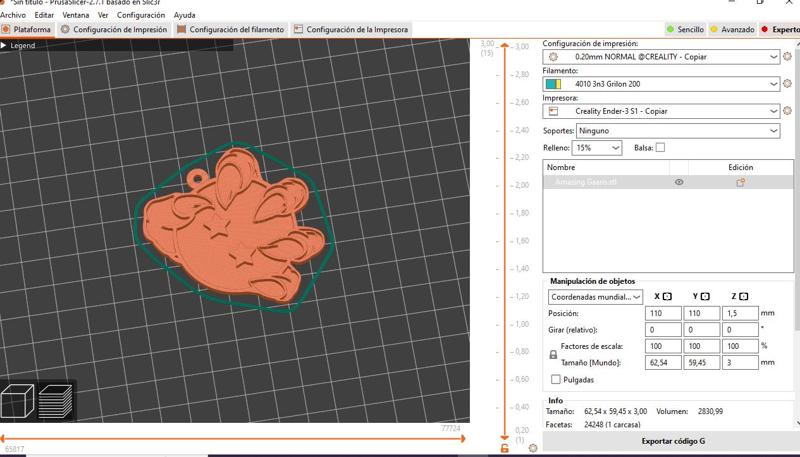
Task: Enable the Pulgadas checkbox
Action: point(556,379)
